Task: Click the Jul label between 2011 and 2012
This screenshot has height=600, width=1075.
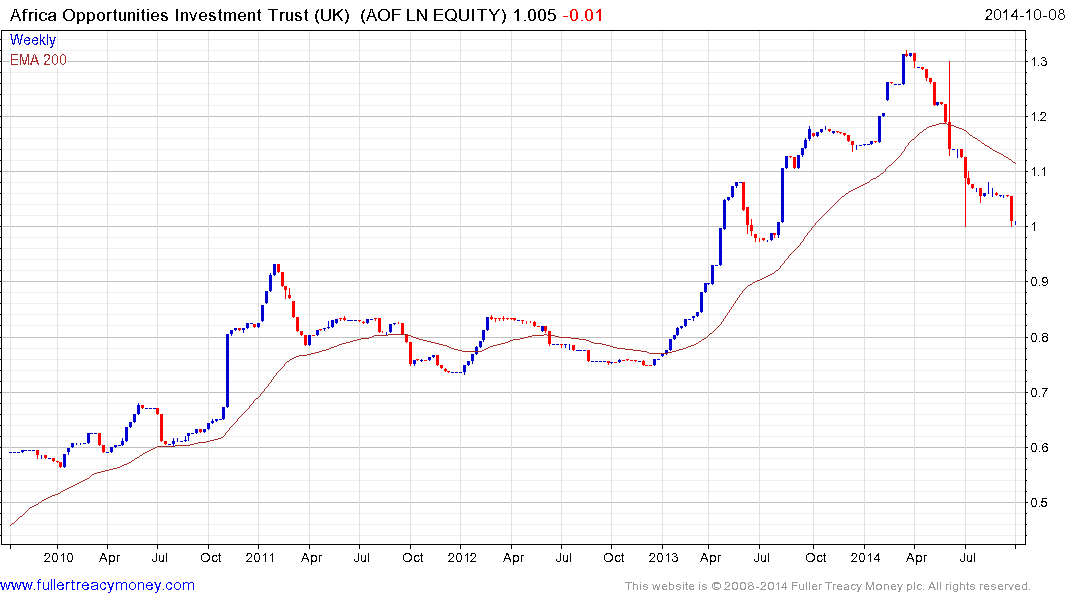Action: coord(361,557)
